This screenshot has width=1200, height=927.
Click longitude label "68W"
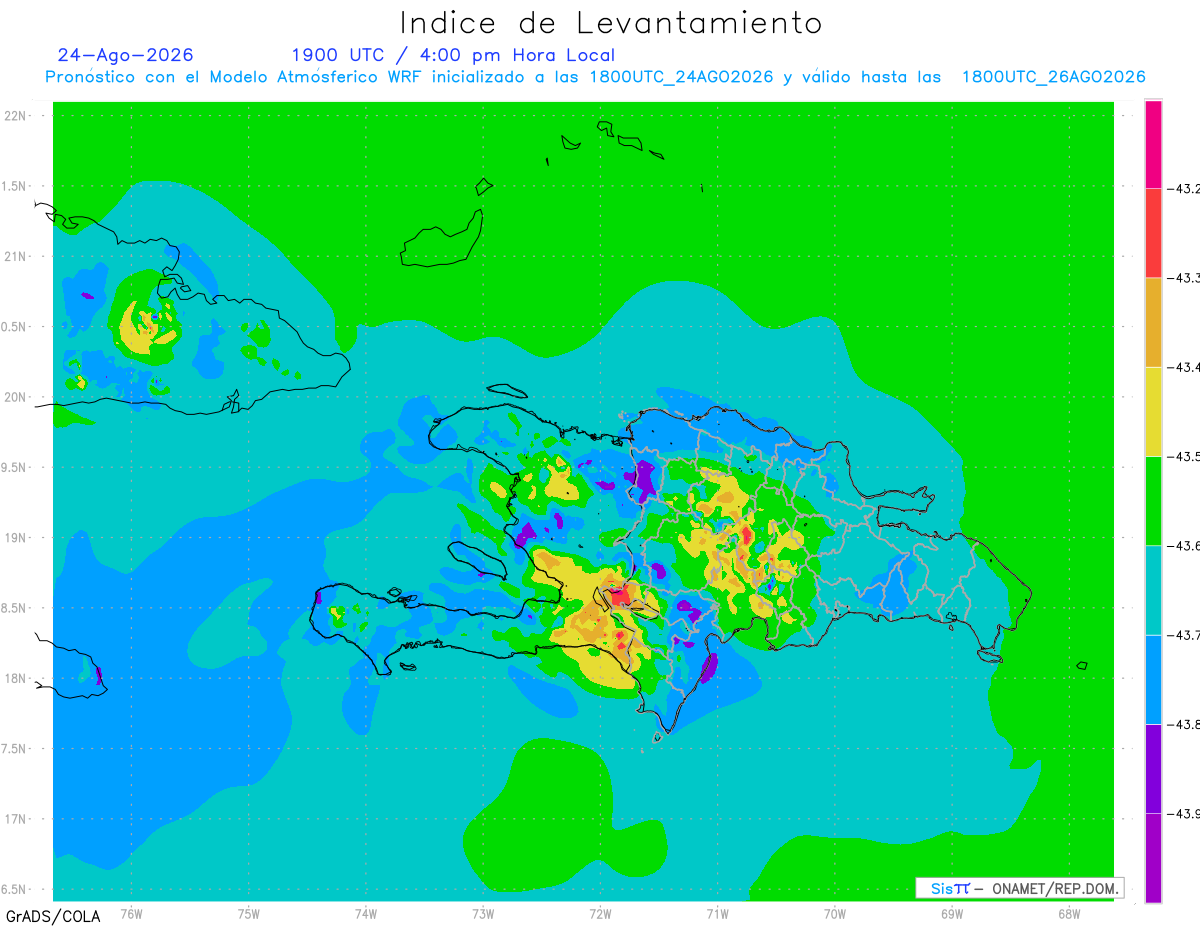[x=1069, y=914]
